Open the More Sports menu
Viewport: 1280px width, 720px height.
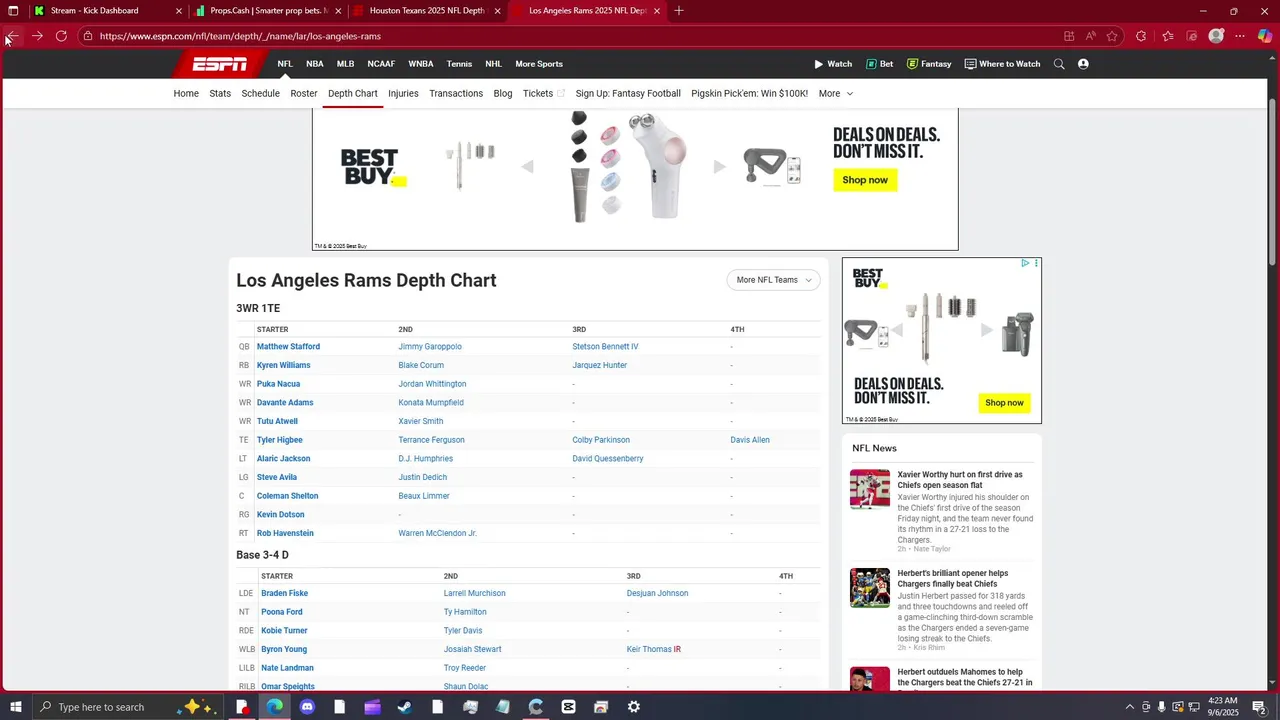(x=539, y=64)
